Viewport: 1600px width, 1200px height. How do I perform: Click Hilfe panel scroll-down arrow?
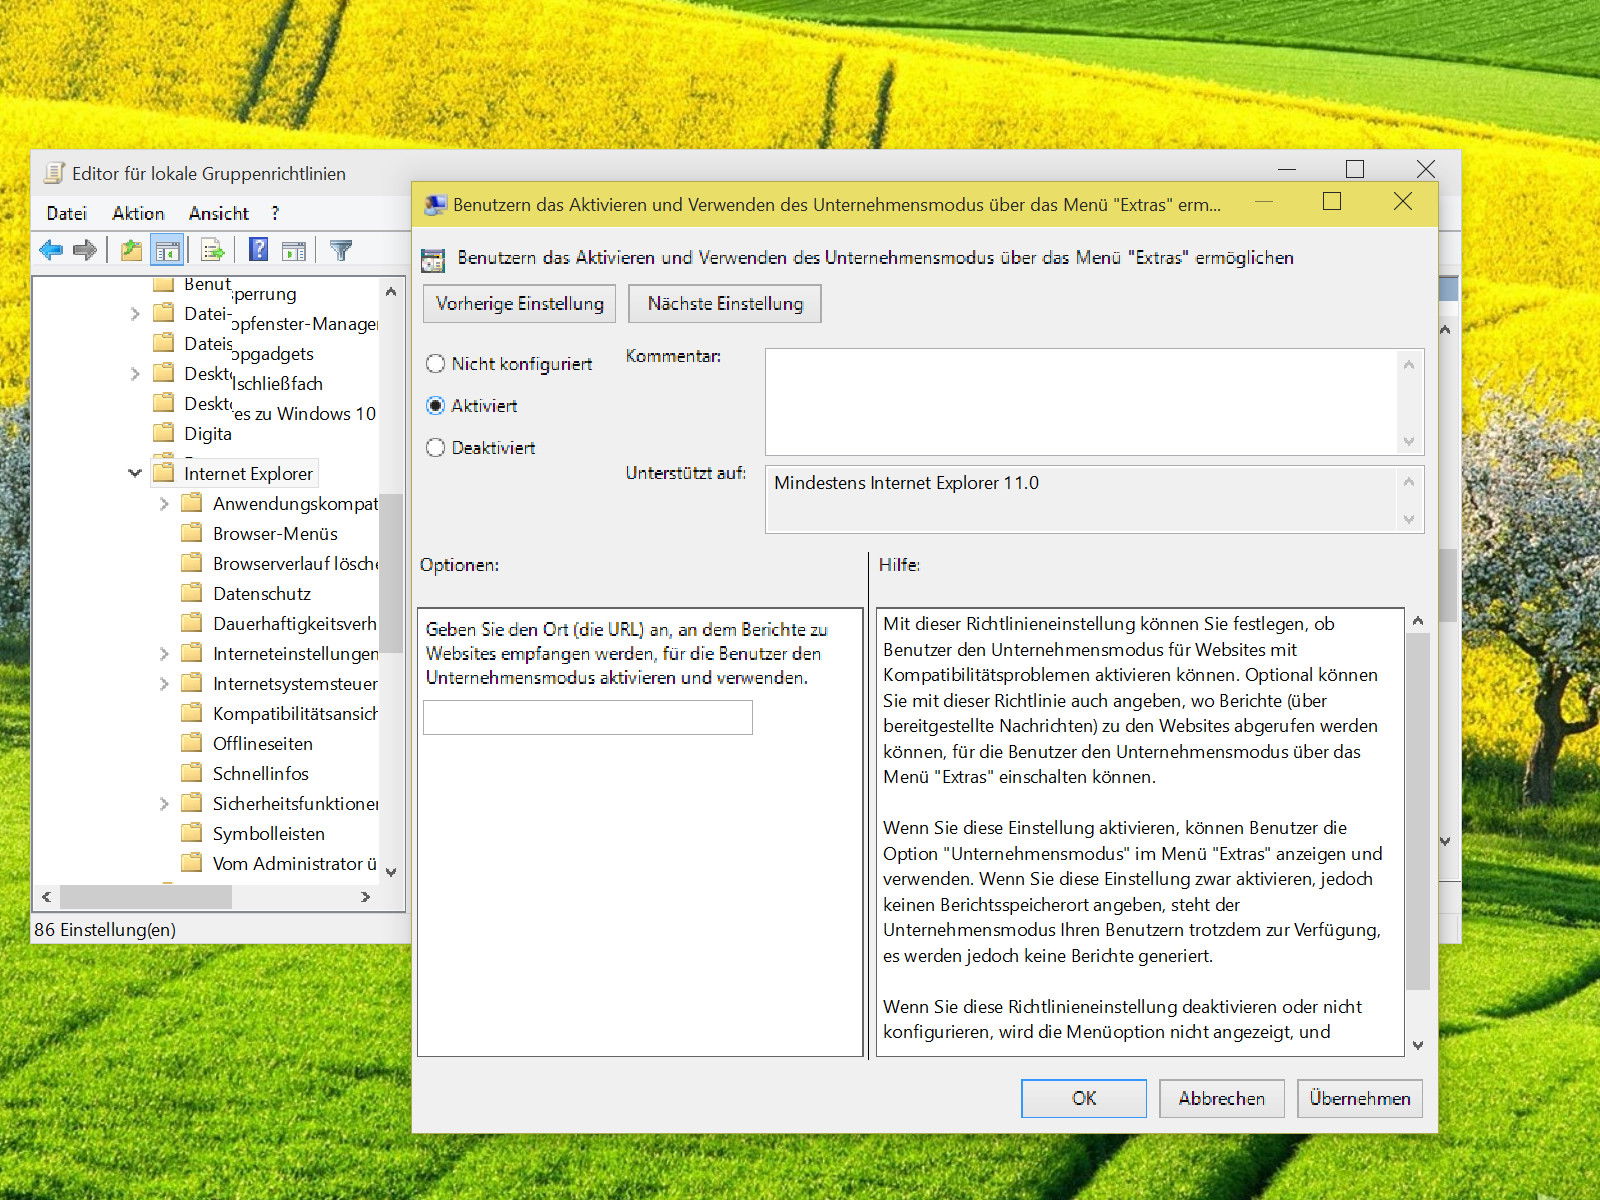[1417, 1045]
